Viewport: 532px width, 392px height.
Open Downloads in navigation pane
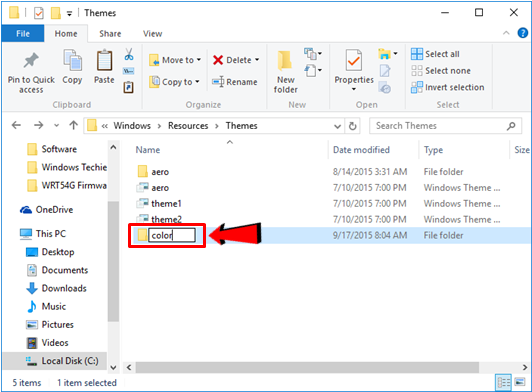click(x=56, y=288)
